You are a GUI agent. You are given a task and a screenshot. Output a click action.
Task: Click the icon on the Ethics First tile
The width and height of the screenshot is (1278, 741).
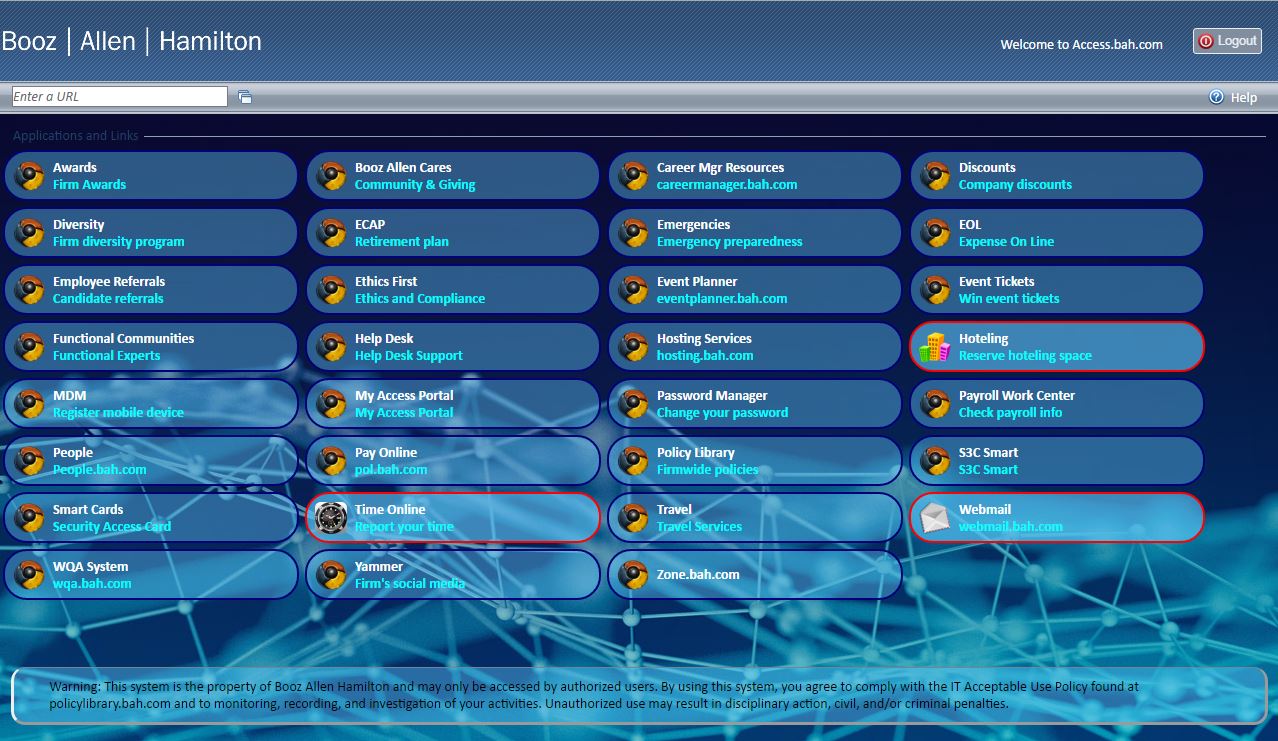pyautogui.click(x=330, y=290)
